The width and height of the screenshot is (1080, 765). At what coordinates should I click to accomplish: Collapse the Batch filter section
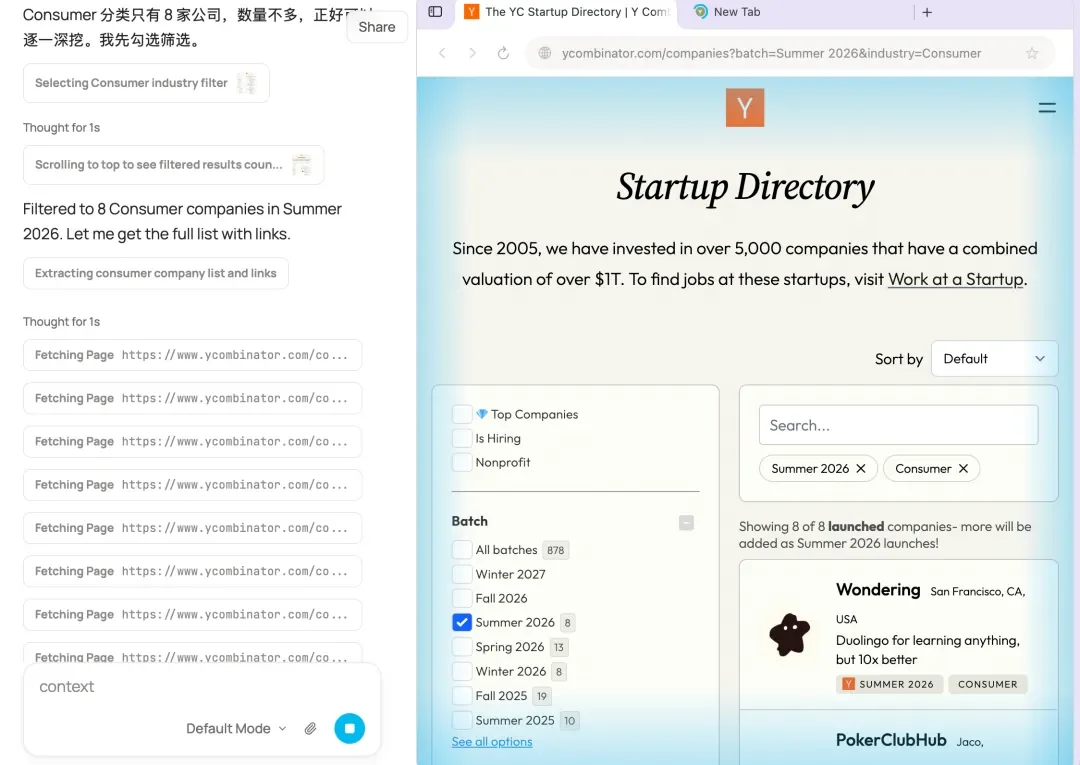686,523
